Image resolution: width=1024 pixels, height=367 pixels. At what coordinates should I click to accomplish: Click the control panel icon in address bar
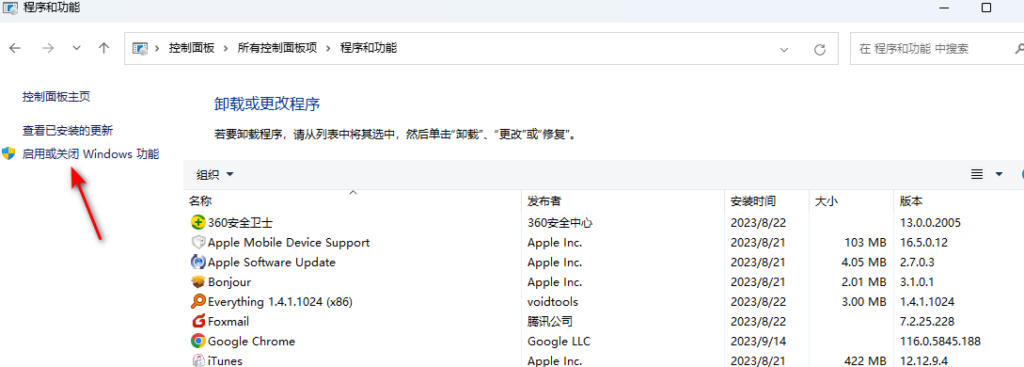click(140, 48)
